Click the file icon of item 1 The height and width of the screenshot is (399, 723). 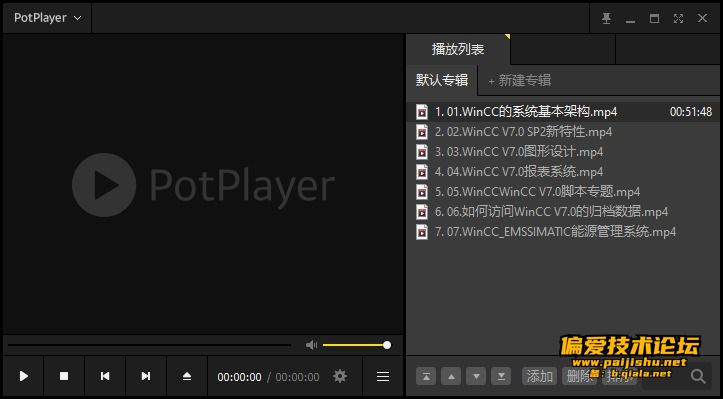[422, 112]
